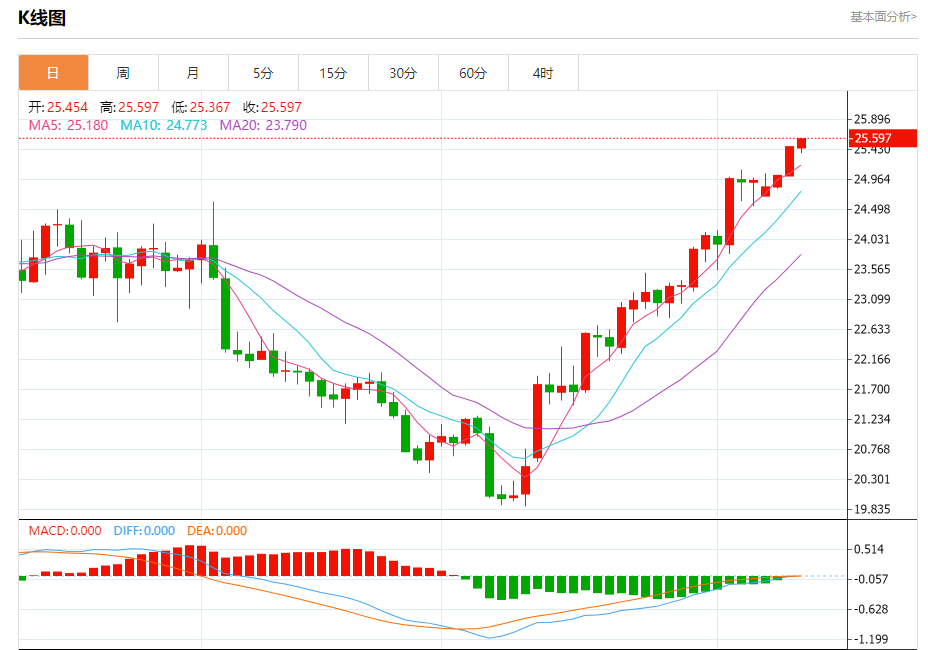Click the DEA:0.000 indicator label
This screenshot has height=650, width=928.
pos(217,530)
